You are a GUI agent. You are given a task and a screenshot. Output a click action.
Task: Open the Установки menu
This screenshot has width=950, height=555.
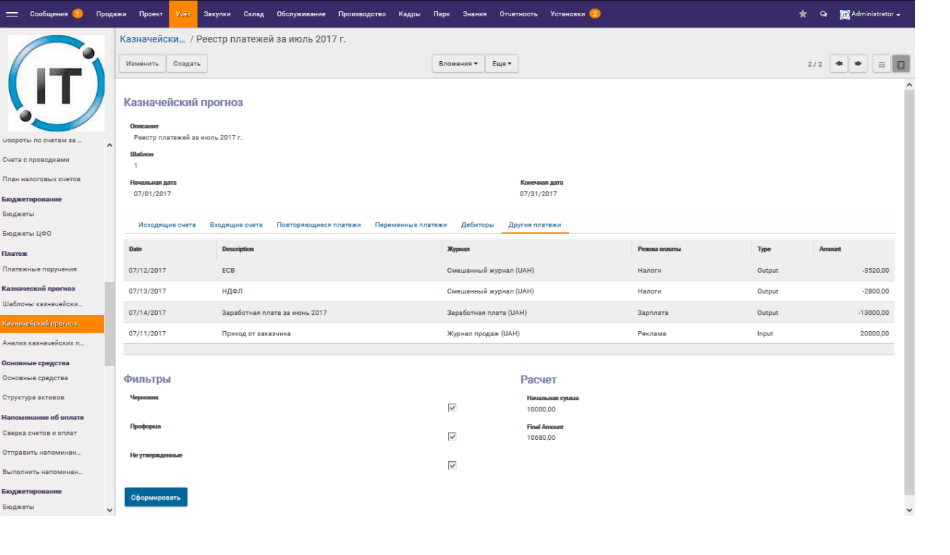568,14
